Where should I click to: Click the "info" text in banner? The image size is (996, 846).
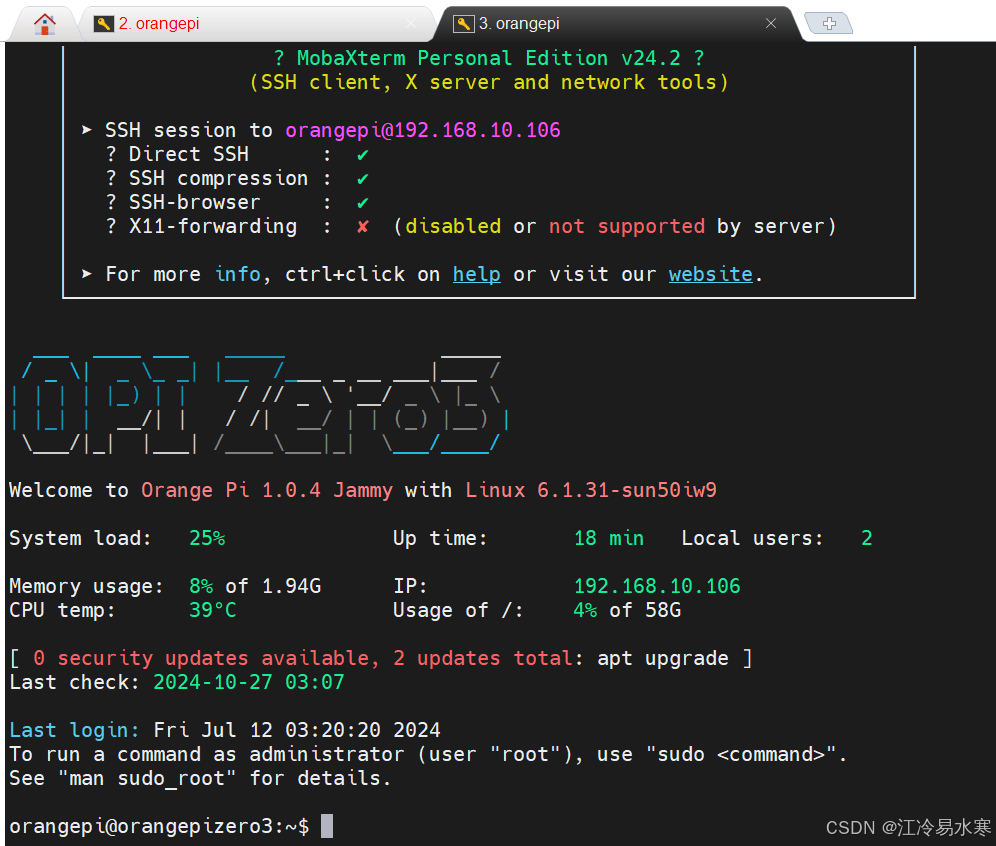pyautogui.click(x=238, y=274)
